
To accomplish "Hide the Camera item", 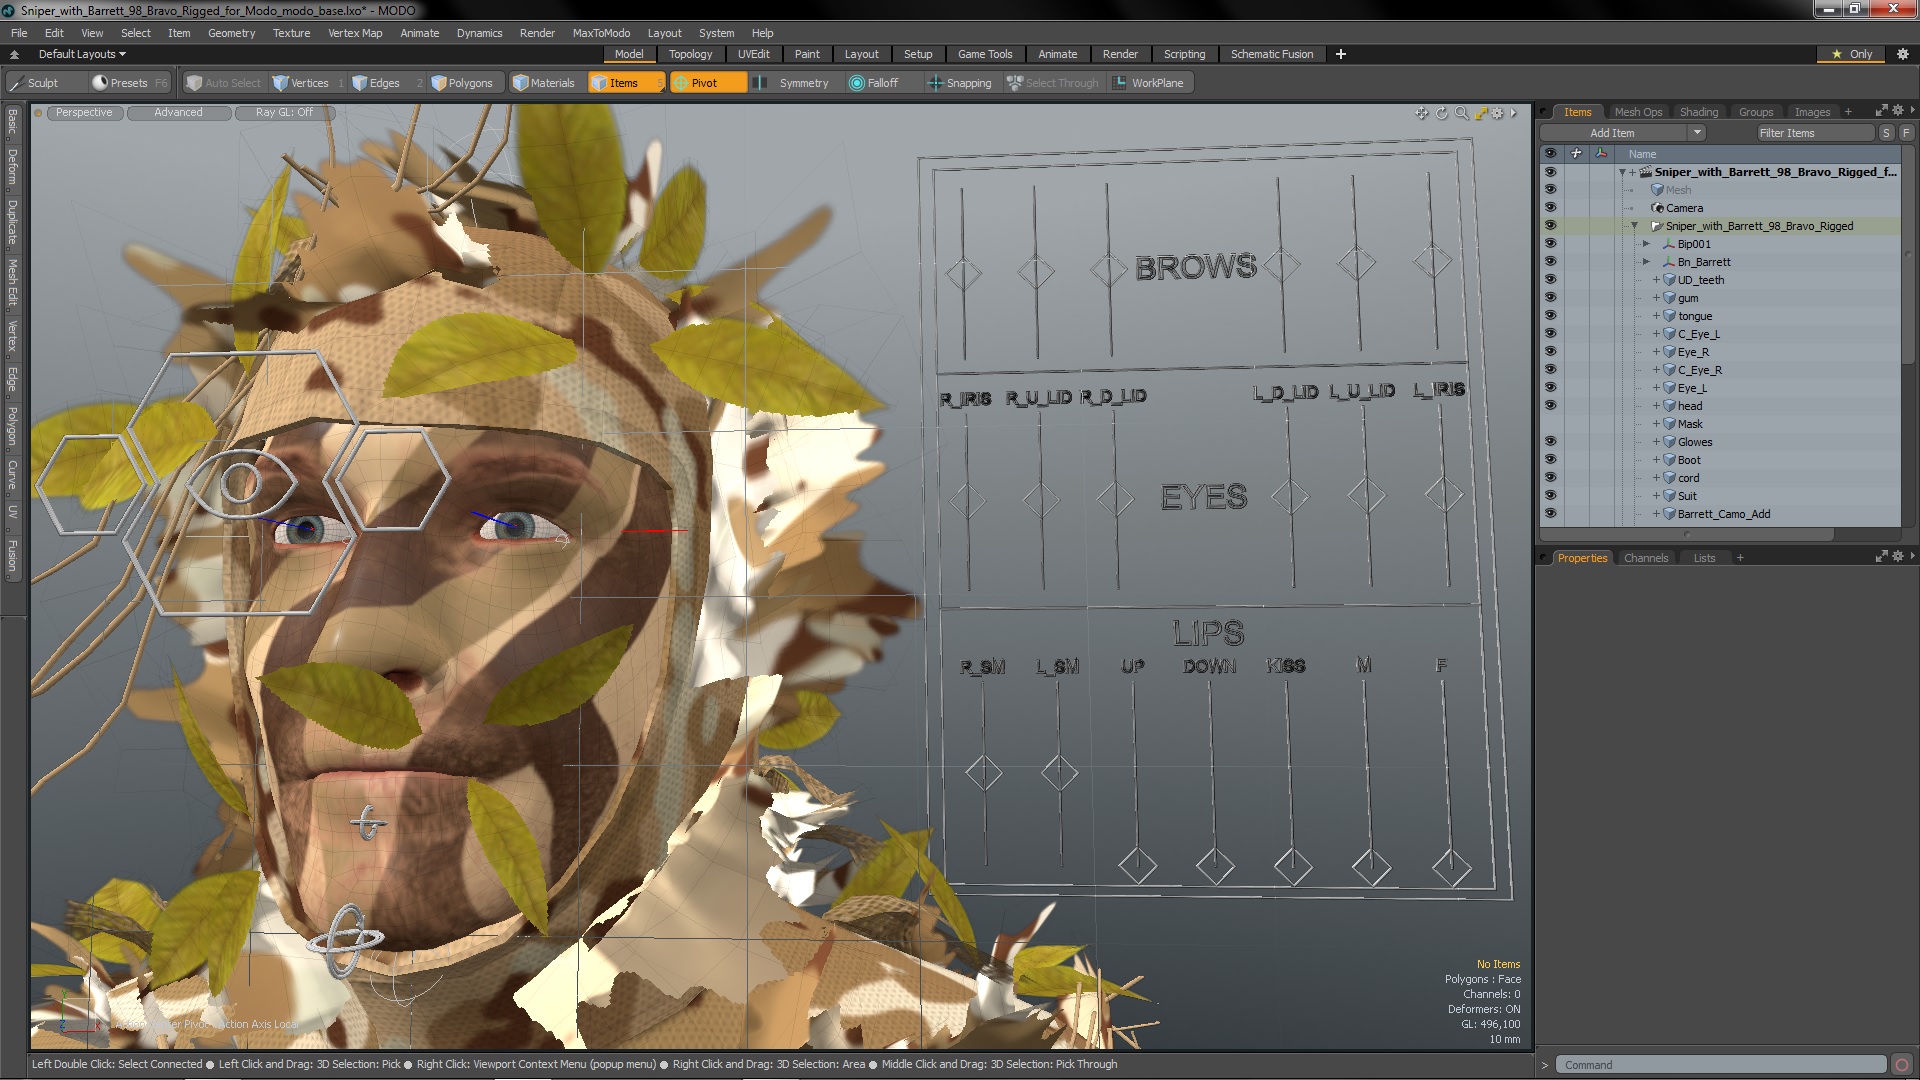I will (1550, 208).
